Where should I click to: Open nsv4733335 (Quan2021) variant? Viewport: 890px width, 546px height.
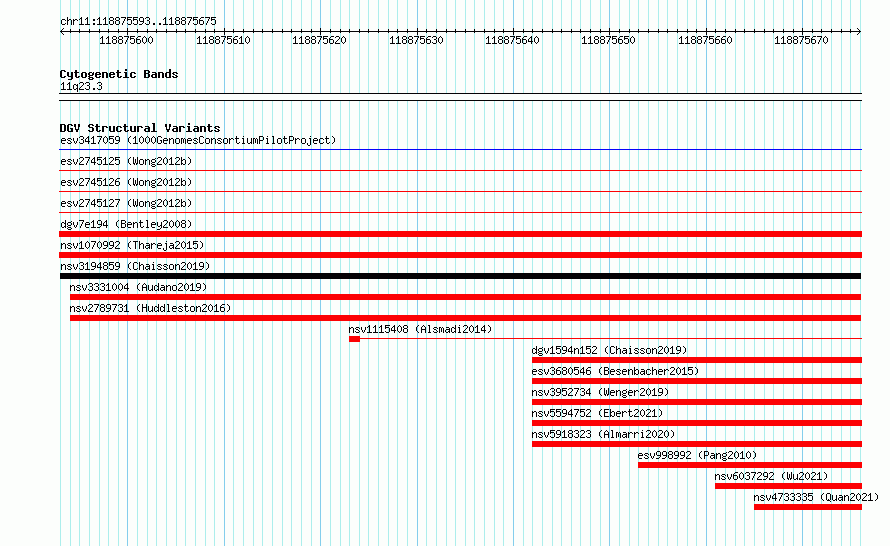point(816,497)
